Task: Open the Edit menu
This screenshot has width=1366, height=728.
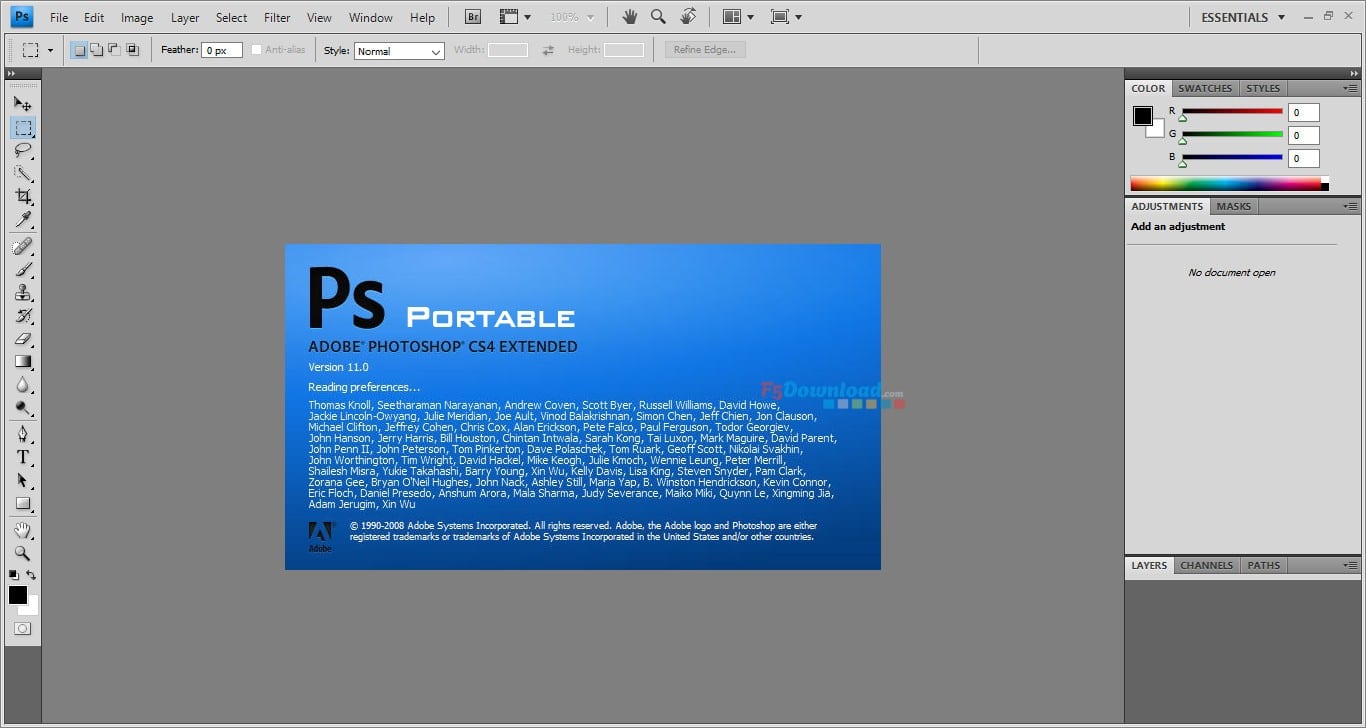Action: tap(94, 17)
